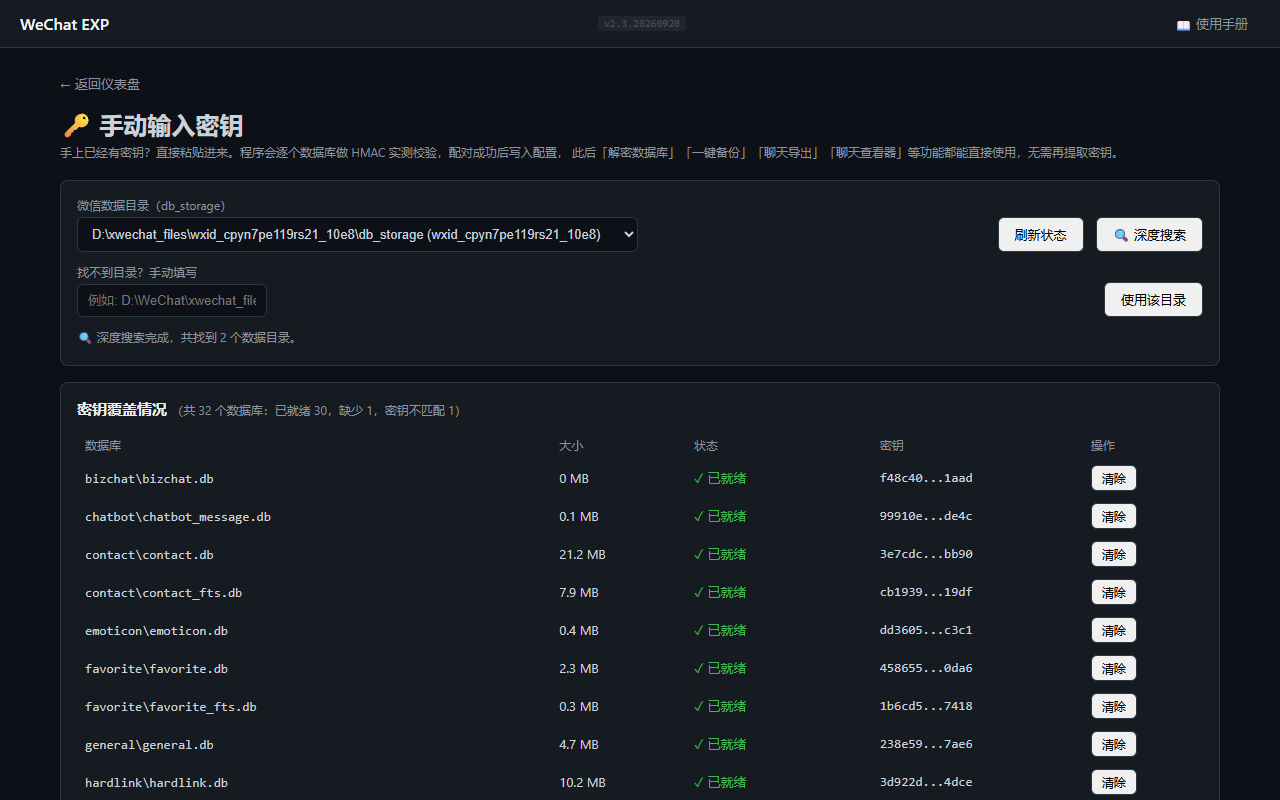
Task: Clear key for contact\contact_fts.db
Action: click(x=1113, y=593)
